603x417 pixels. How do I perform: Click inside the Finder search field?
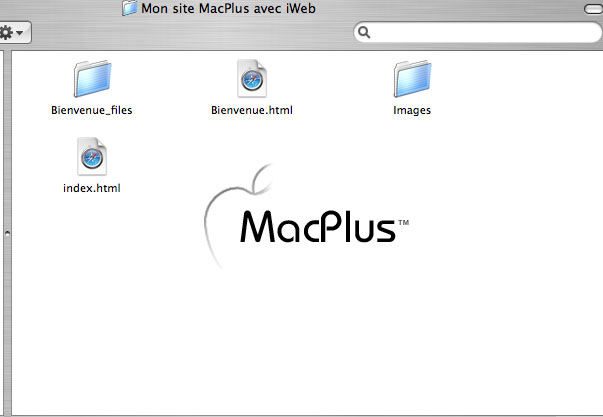pos(478,32)
